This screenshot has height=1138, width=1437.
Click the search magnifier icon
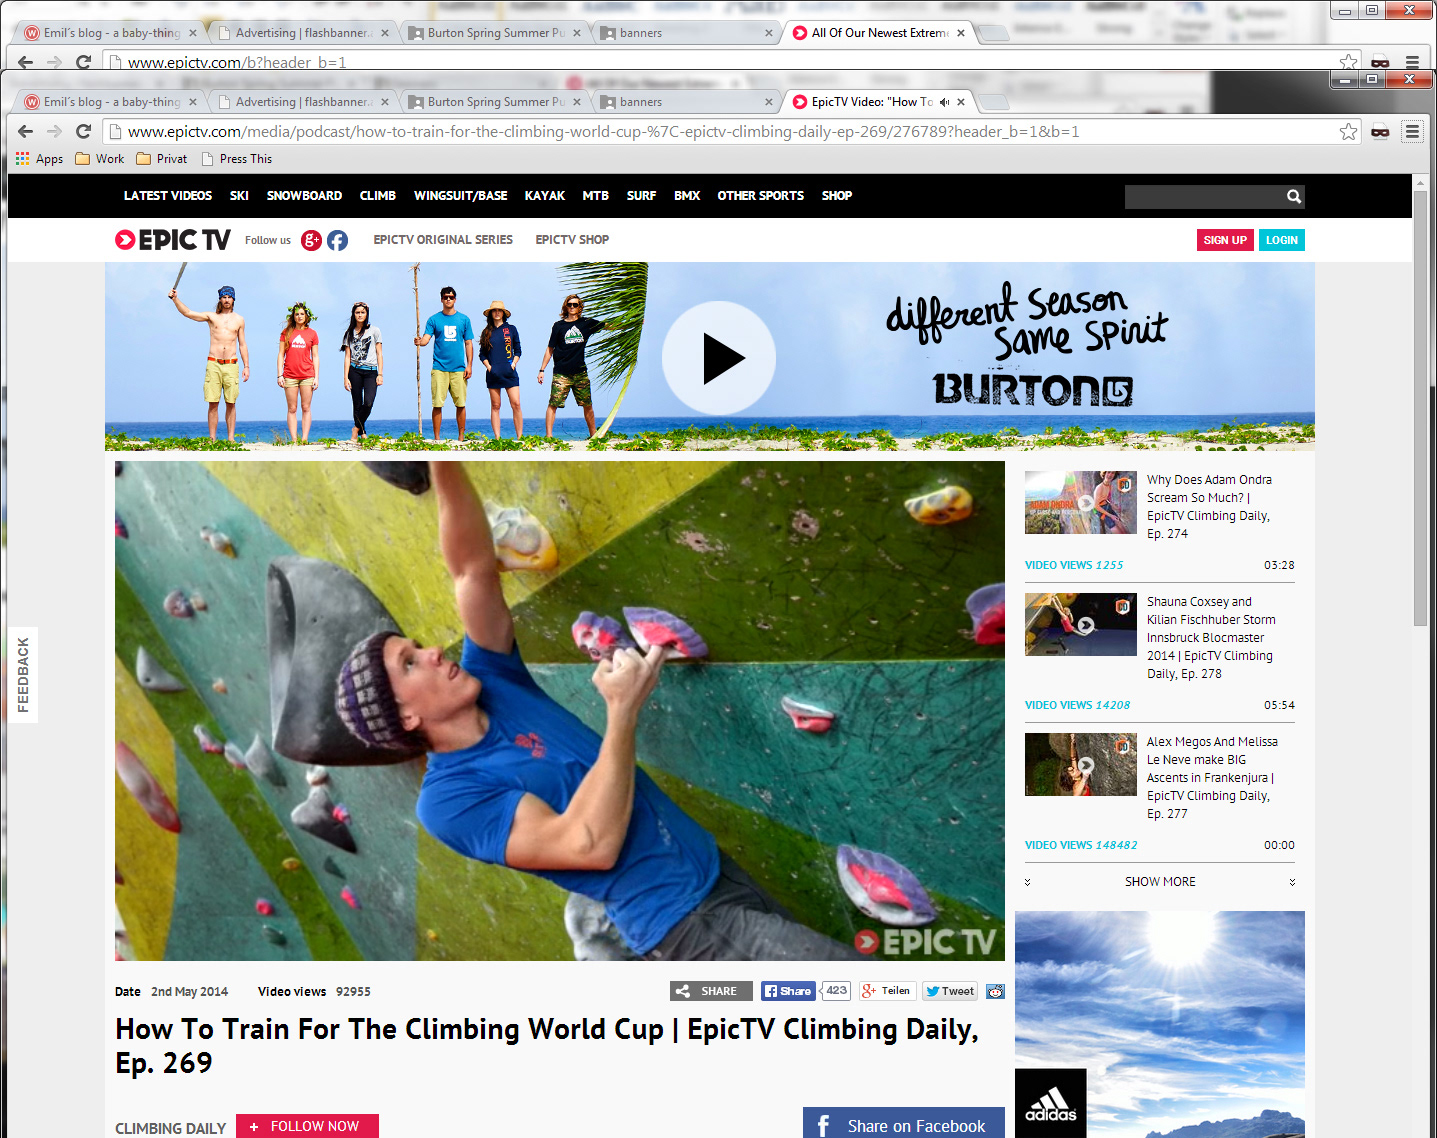tap(1294, 197)
